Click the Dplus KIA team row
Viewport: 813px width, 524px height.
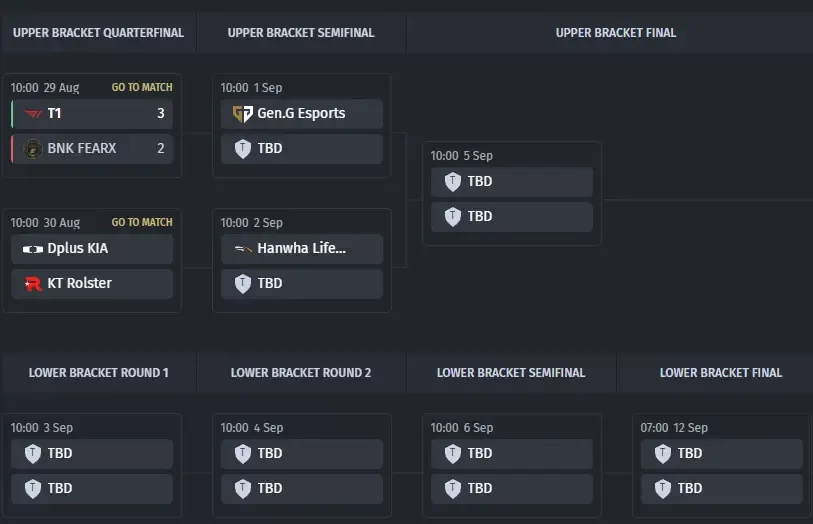pyautogui.click(x=92, y=249)
